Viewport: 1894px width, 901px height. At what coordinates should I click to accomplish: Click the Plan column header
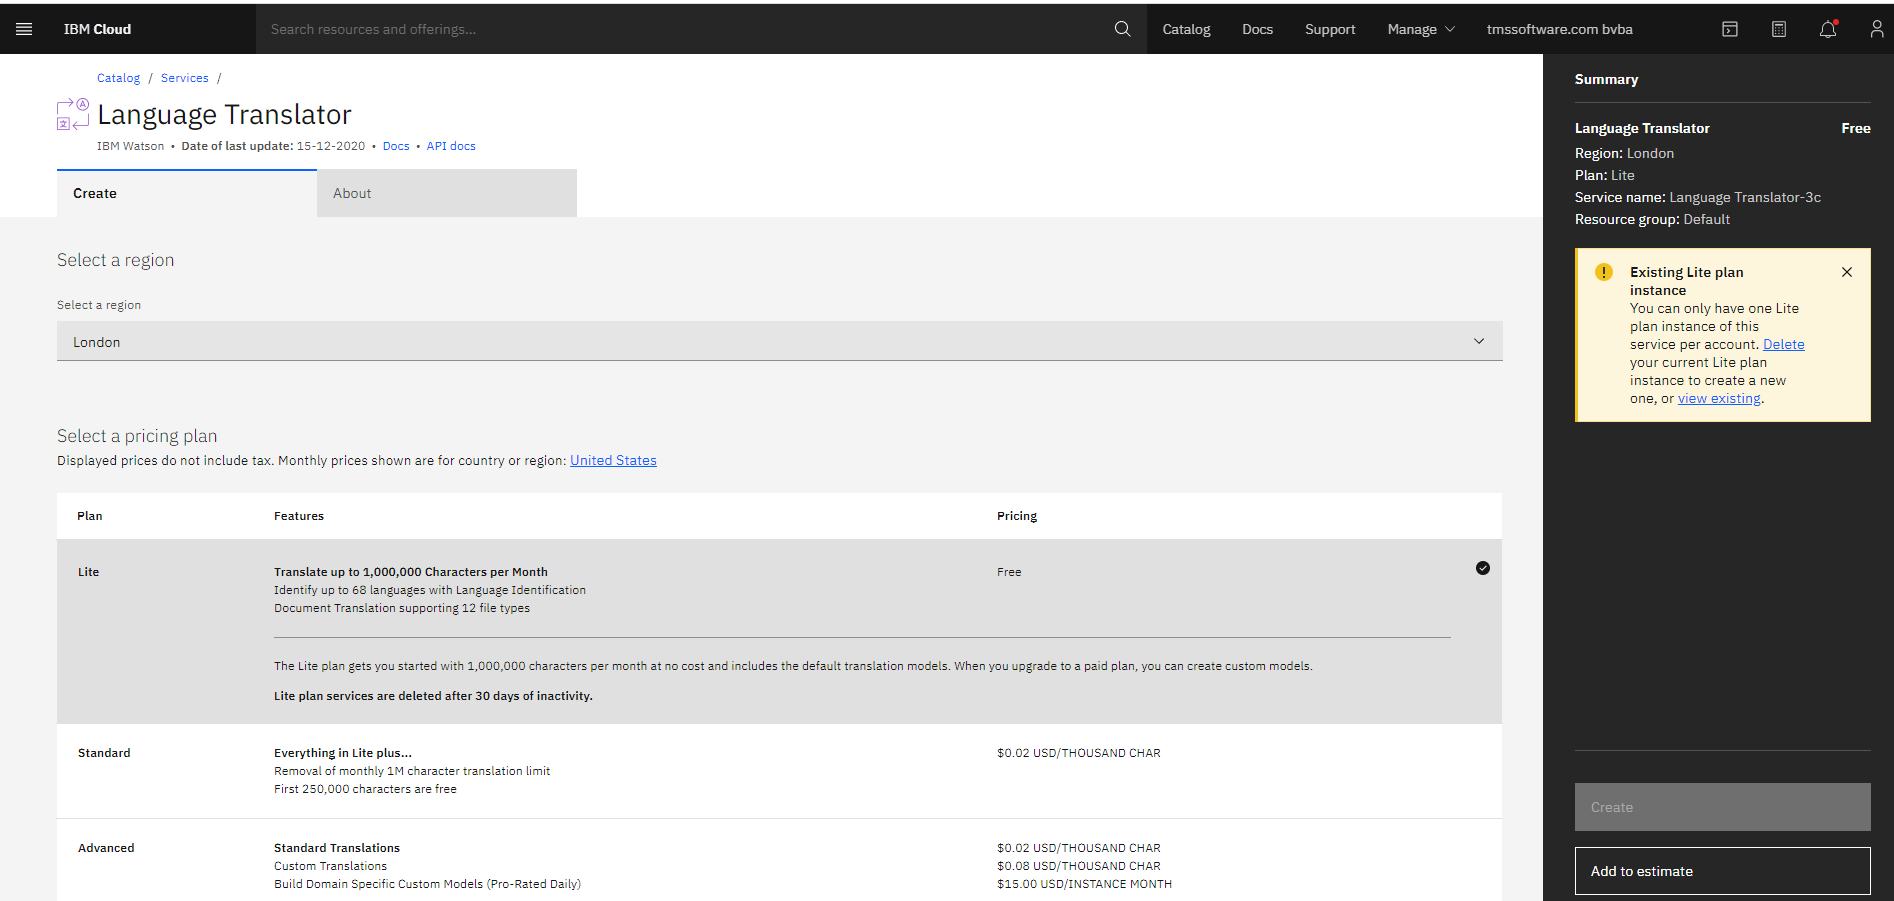pos(90,516)
